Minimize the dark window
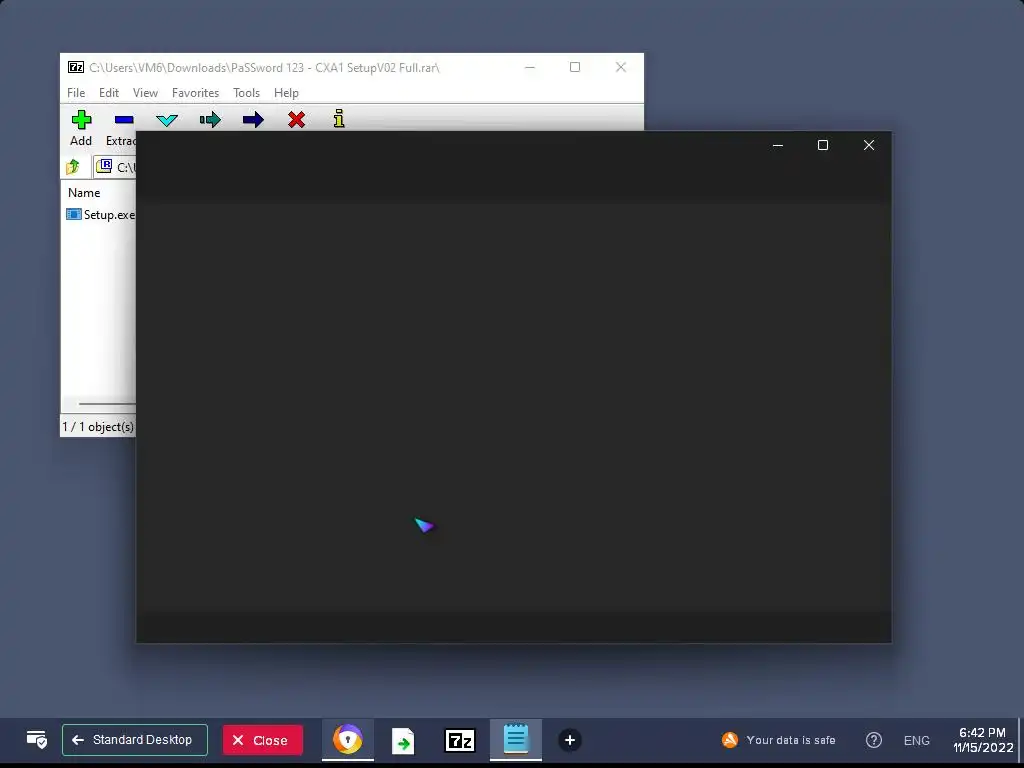1024x768 pixels. coord(778,145)
